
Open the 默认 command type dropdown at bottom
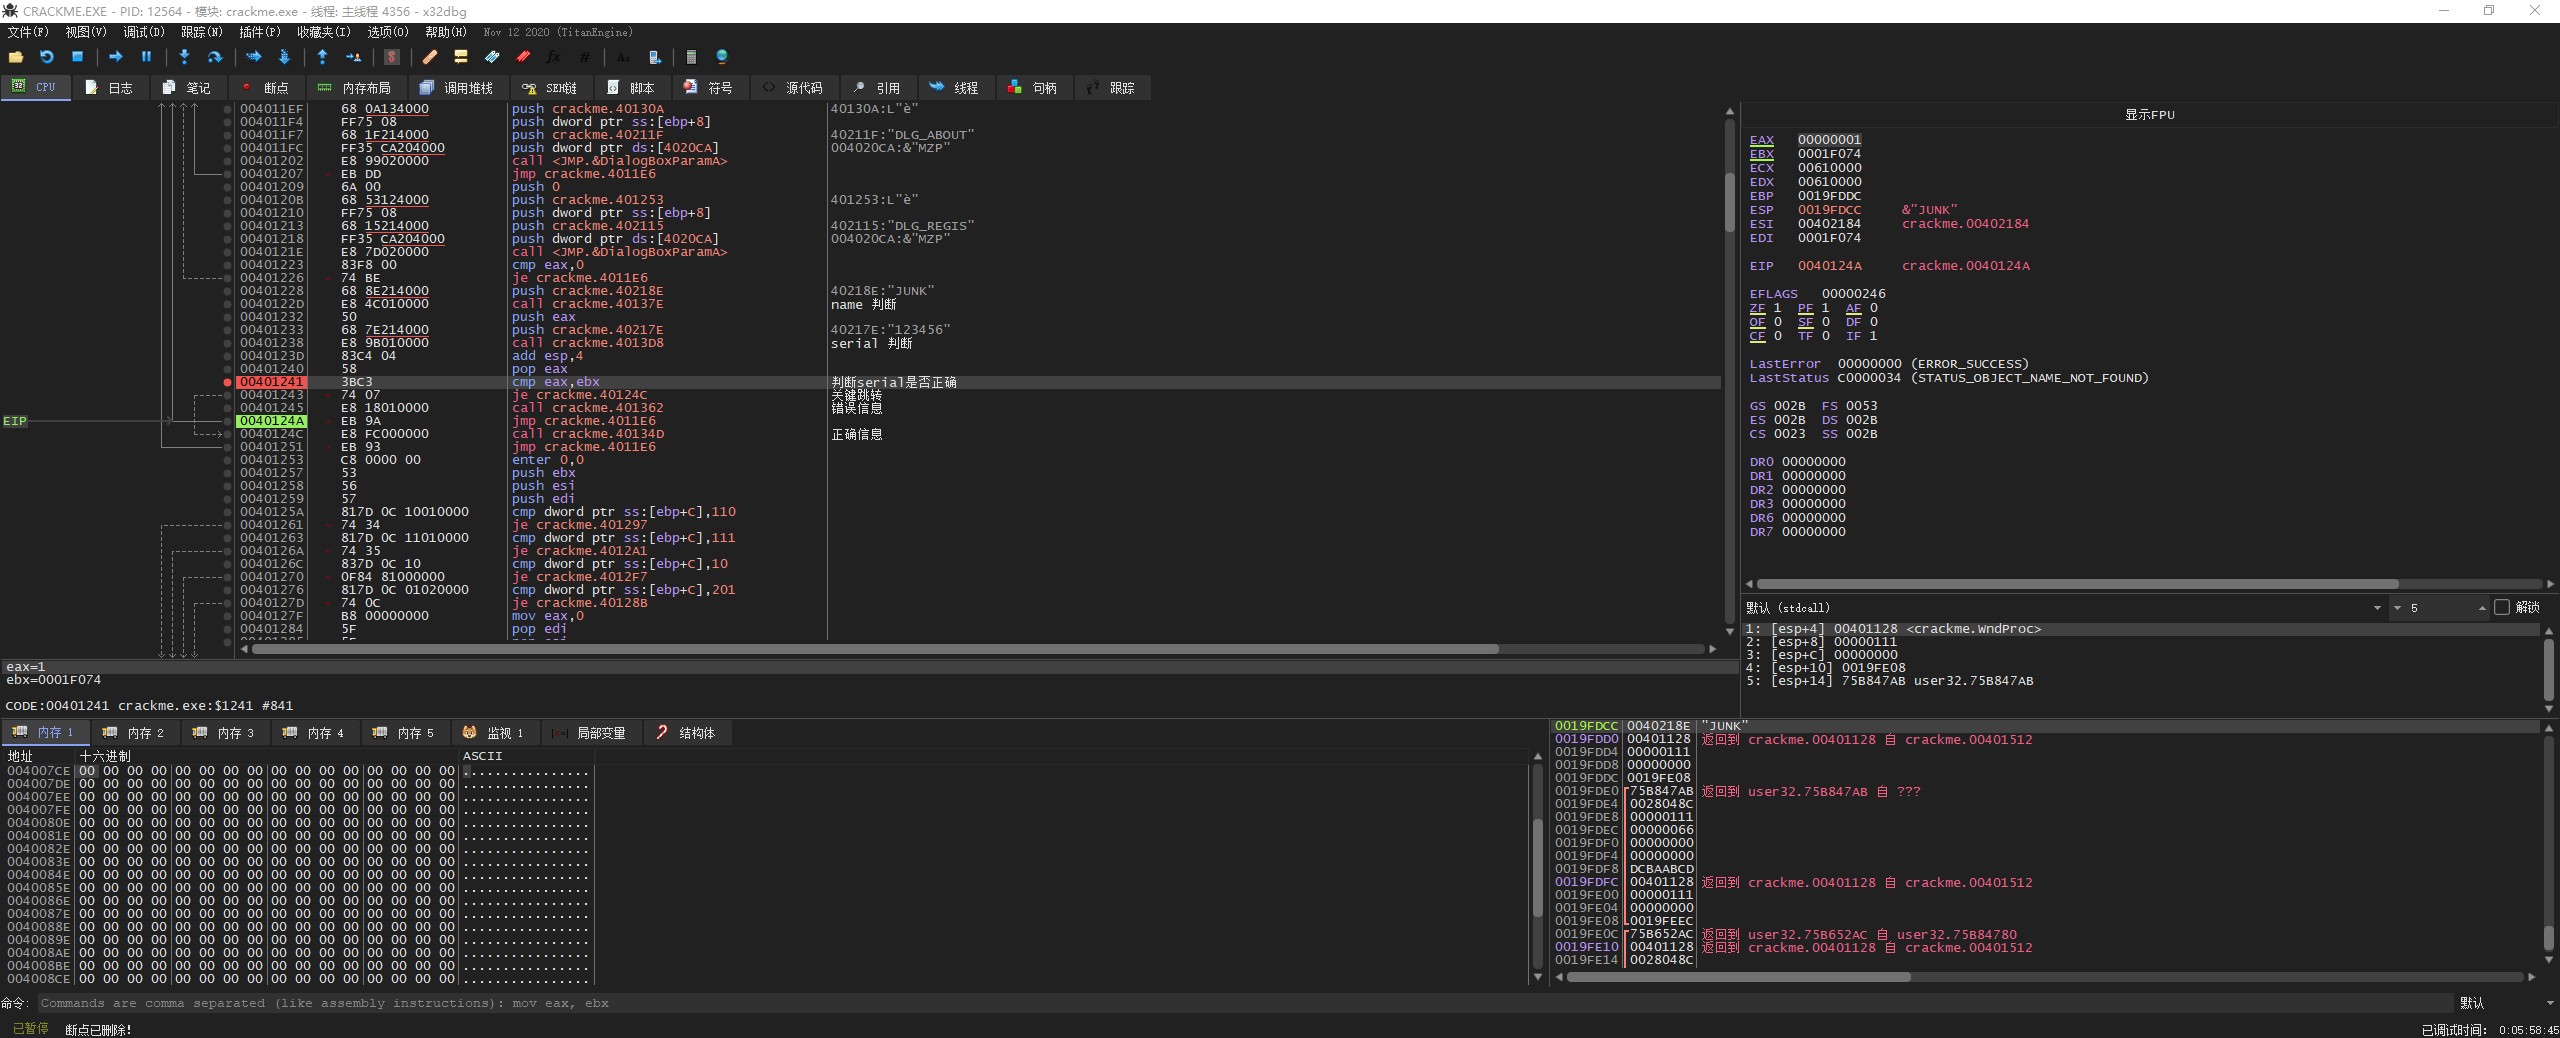(2500, 1002)
